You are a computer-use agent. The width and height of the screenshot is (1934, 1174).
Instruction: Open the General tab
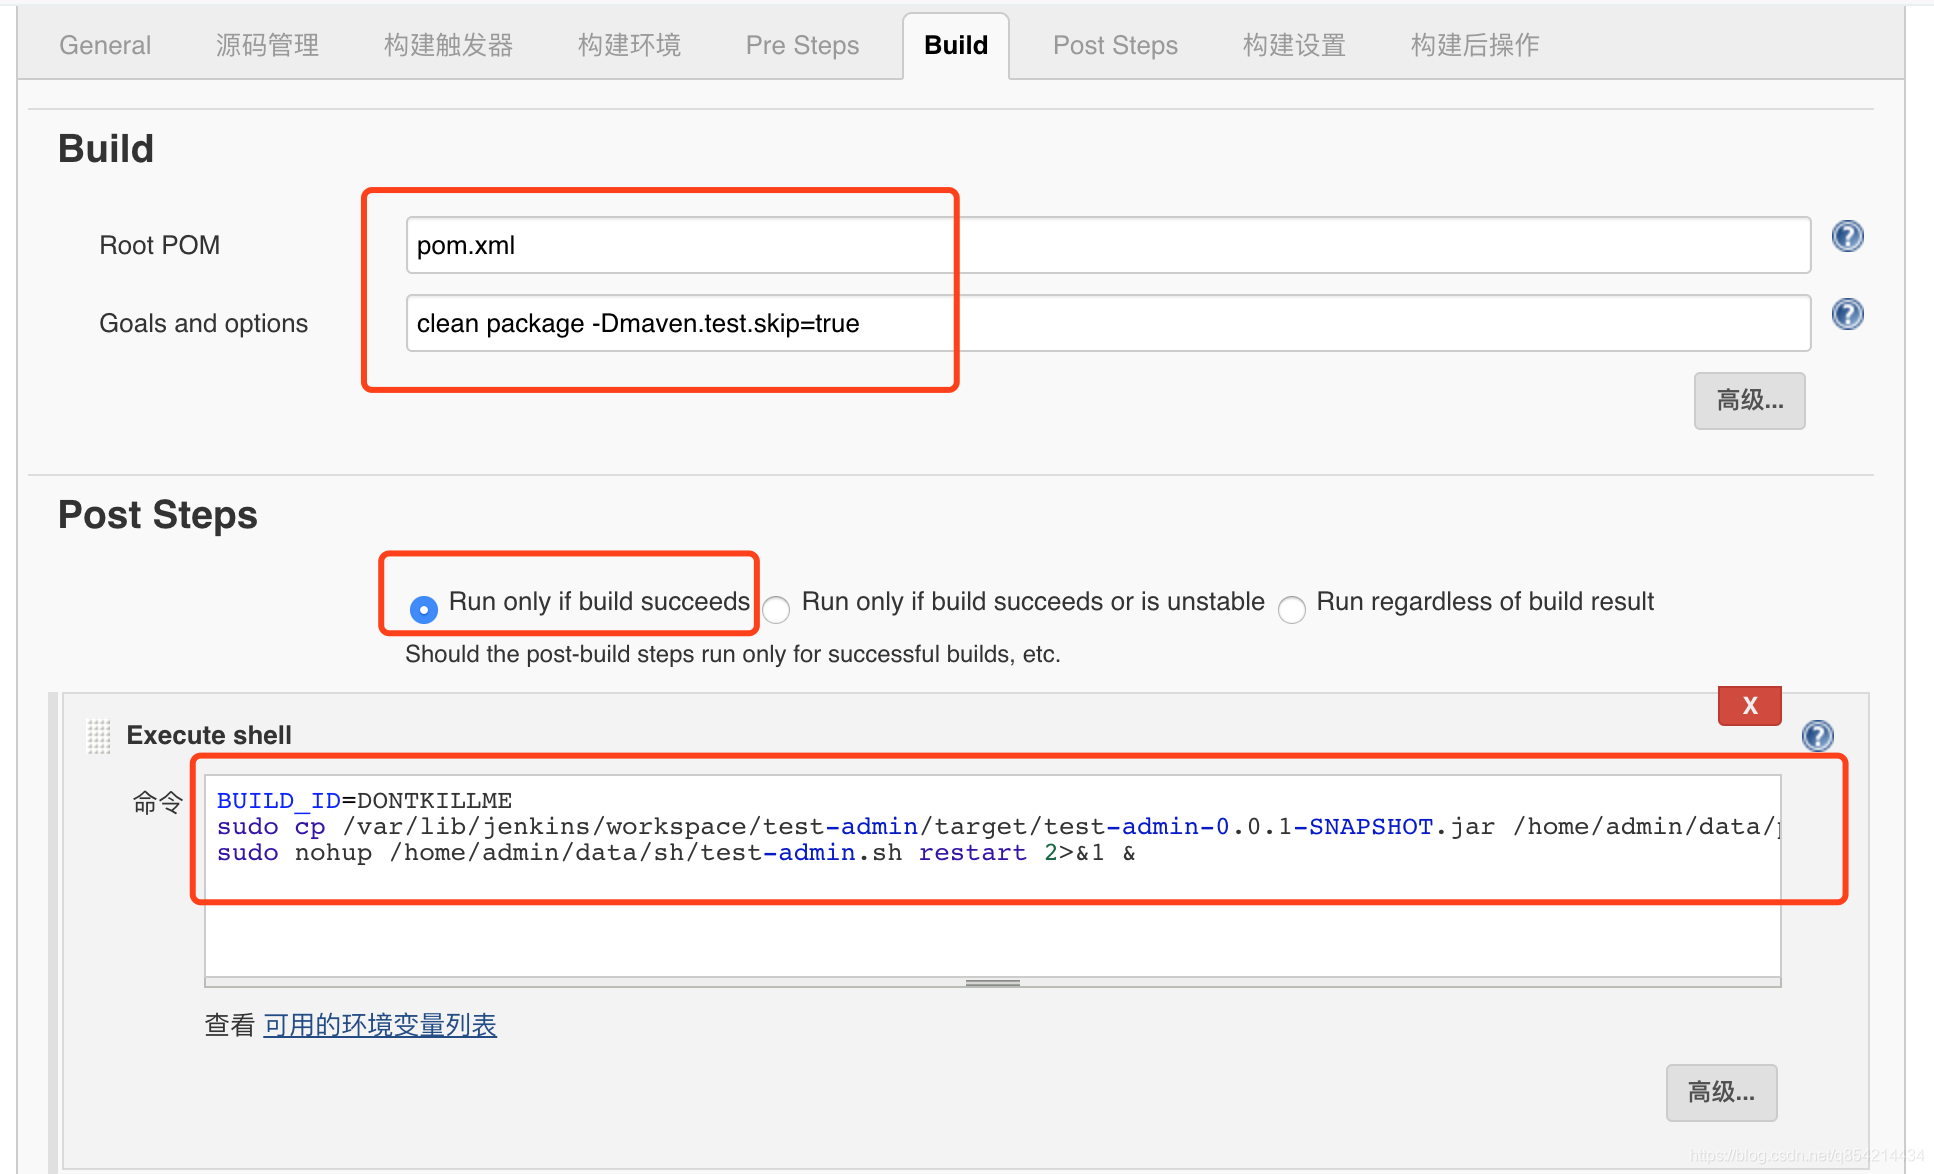pyautogui.click(x=104, y=45)
